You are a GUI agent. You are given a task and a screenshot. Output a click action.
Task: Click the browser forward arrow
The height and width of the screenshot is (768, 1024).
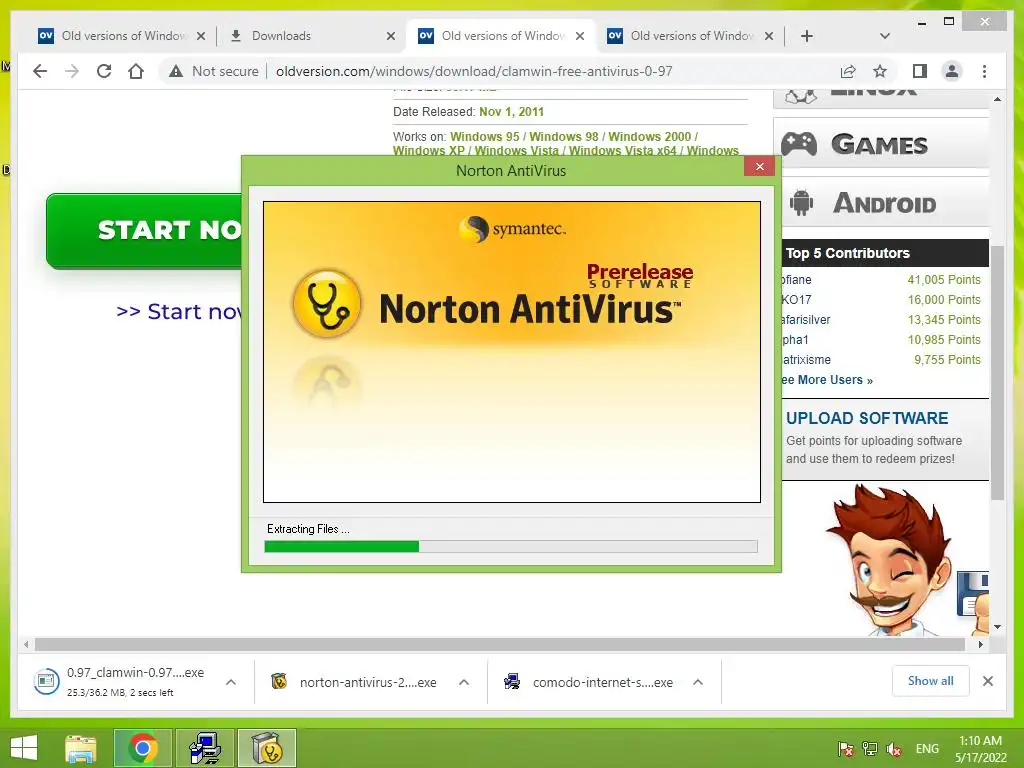pos(72,71)
